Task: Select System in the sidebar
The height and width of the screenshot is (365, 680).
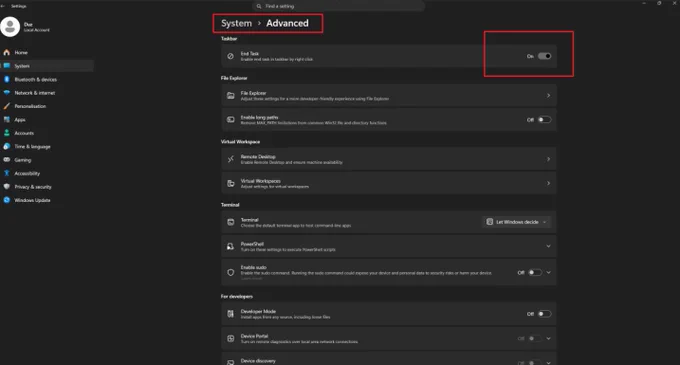Action: coord(47,66)
